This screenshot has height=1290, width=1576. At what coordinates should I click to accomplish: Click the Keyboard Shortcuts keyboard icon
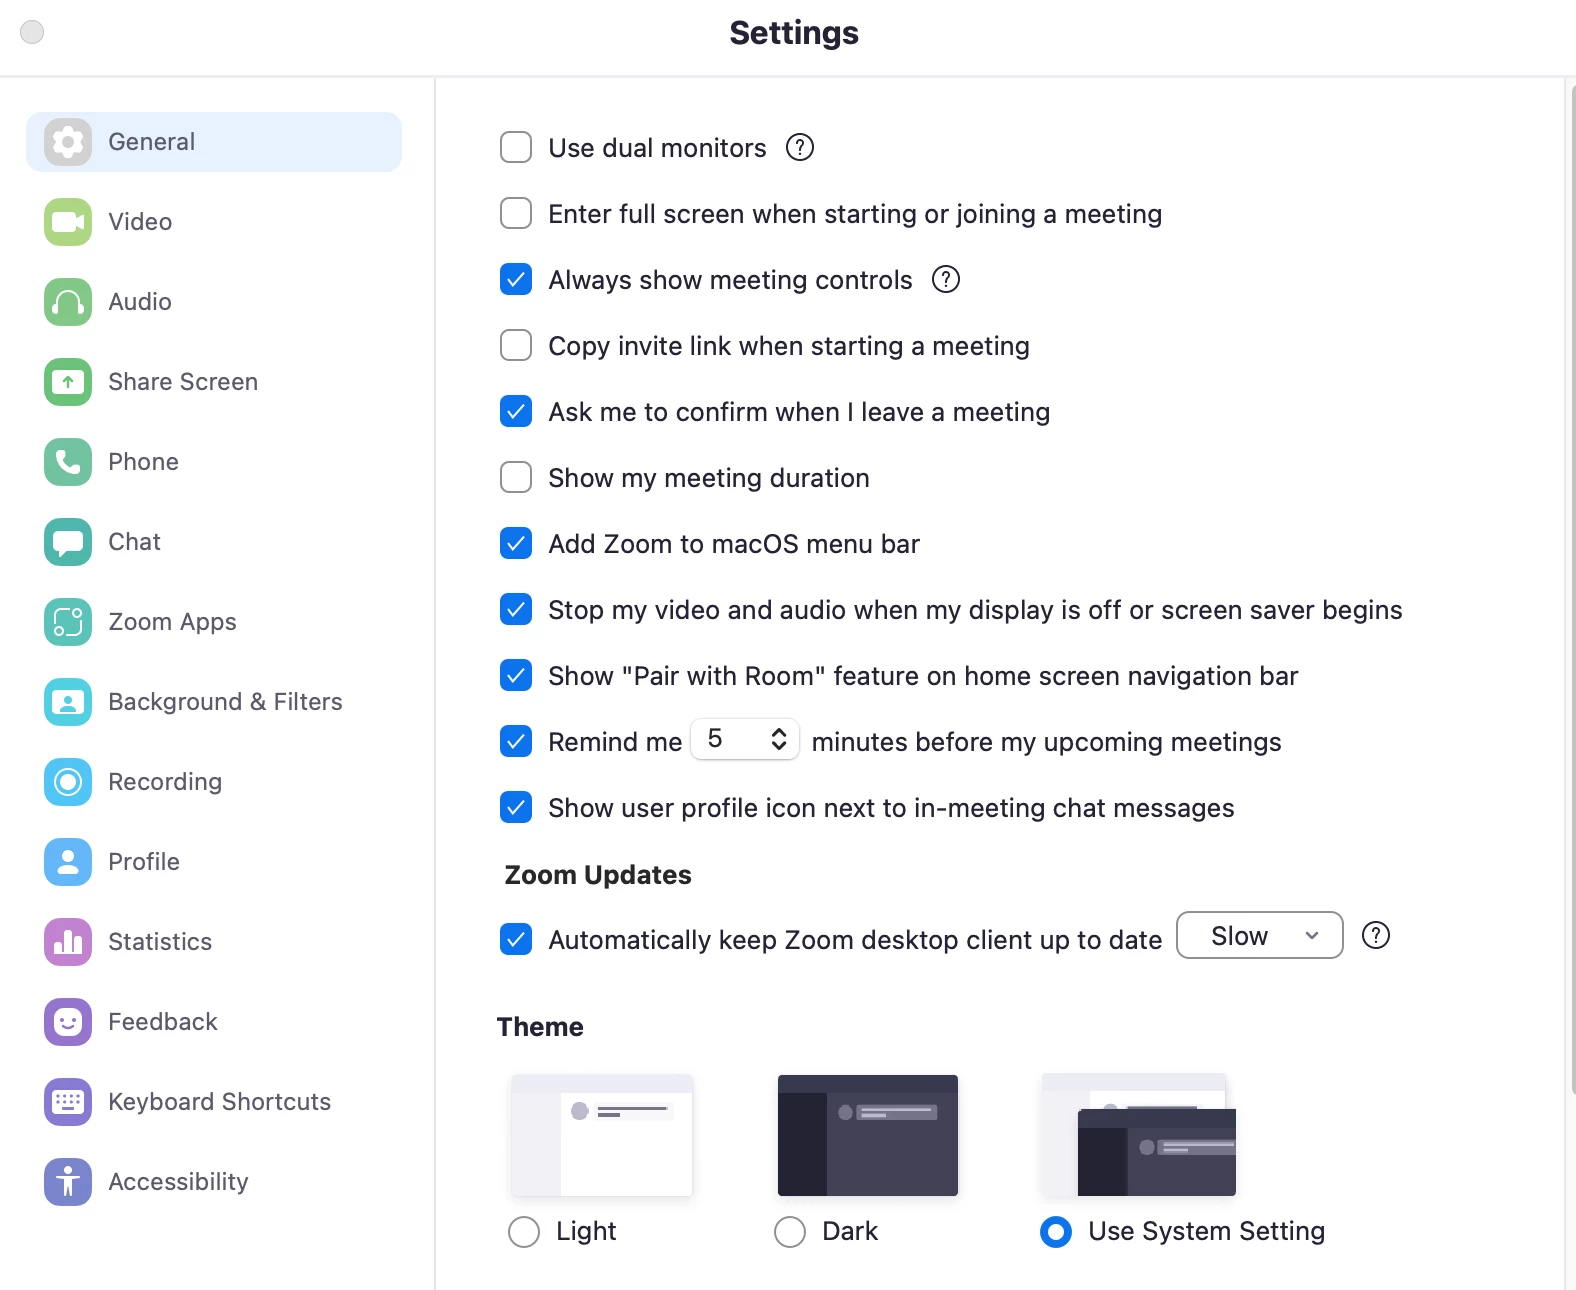click(x=68, y=1102)
